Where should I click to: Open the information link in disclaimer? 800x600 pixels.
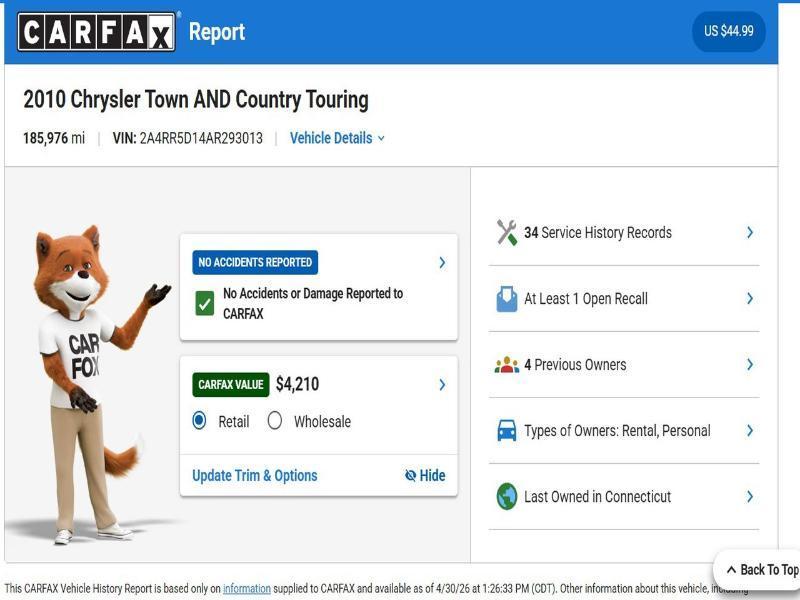pyautogui.click(x=246, y=589)
